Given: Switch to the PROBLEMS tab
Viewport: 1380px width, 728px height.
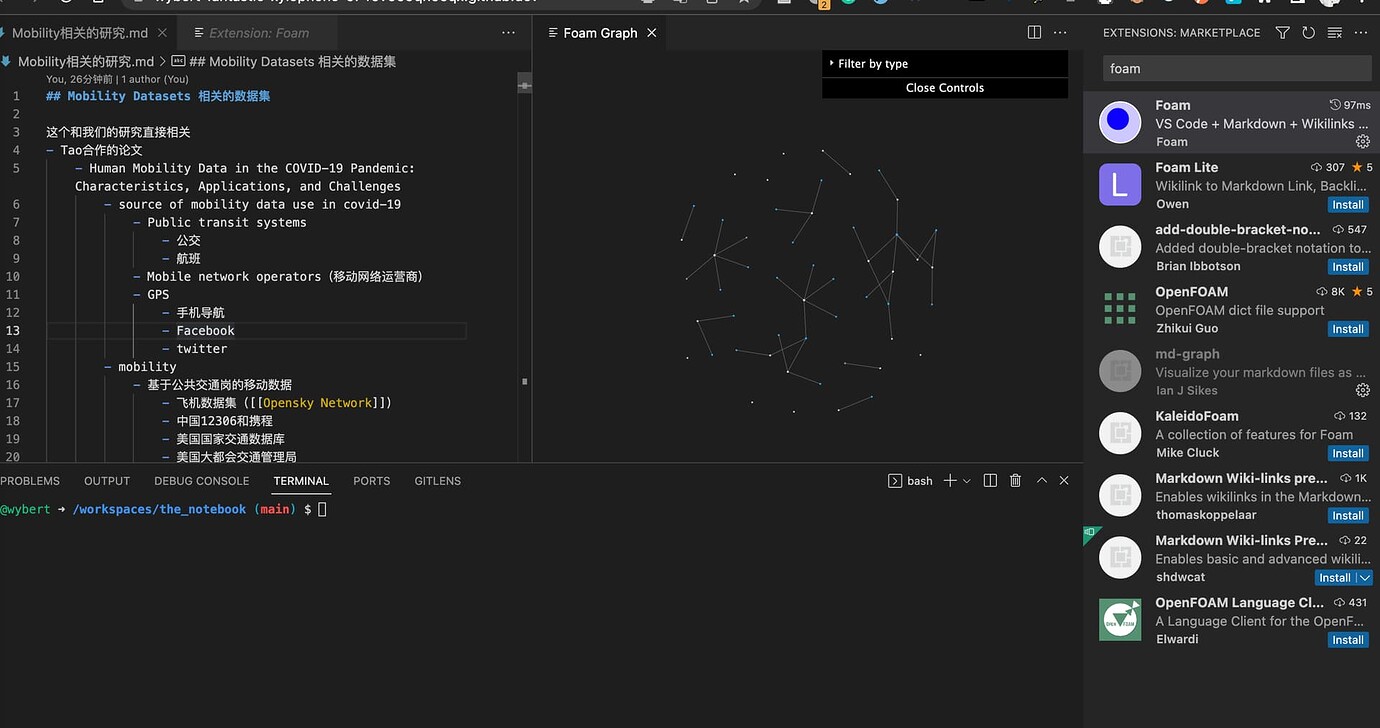Looking at the screenshot, I should tap(30, 481).
